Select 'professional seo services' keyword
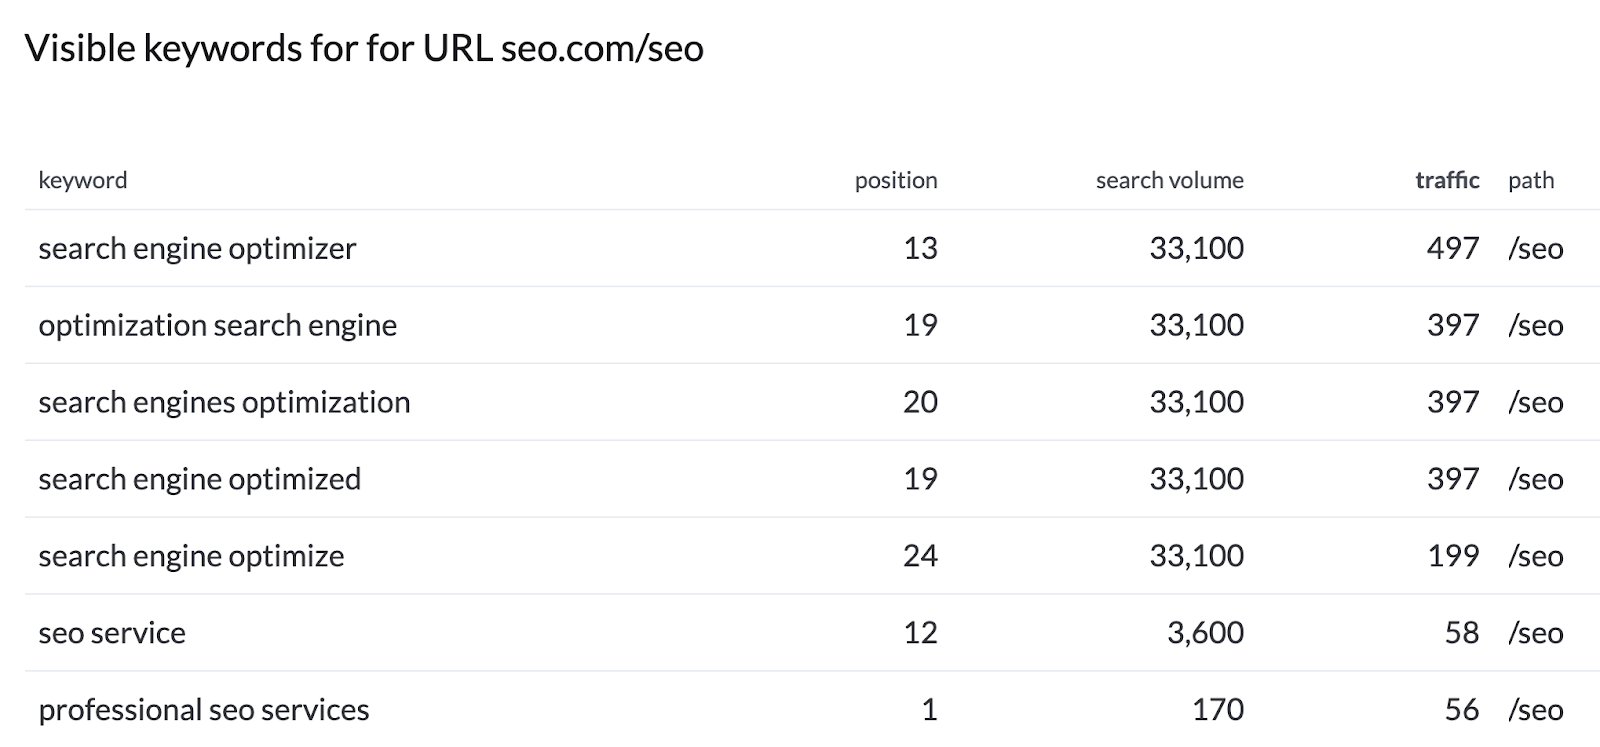Screen dimensions: 1600x747 204,711
